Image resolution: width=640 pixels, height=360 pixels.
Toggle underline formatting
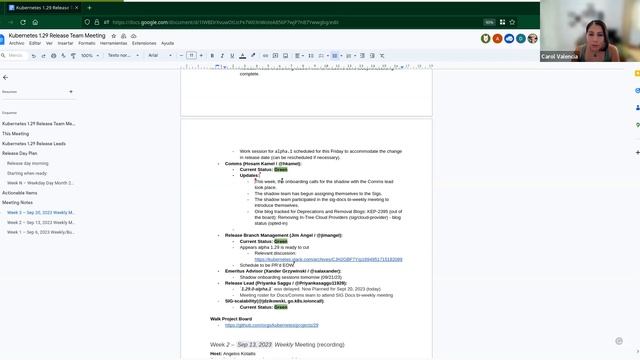[x=232, y=56]
